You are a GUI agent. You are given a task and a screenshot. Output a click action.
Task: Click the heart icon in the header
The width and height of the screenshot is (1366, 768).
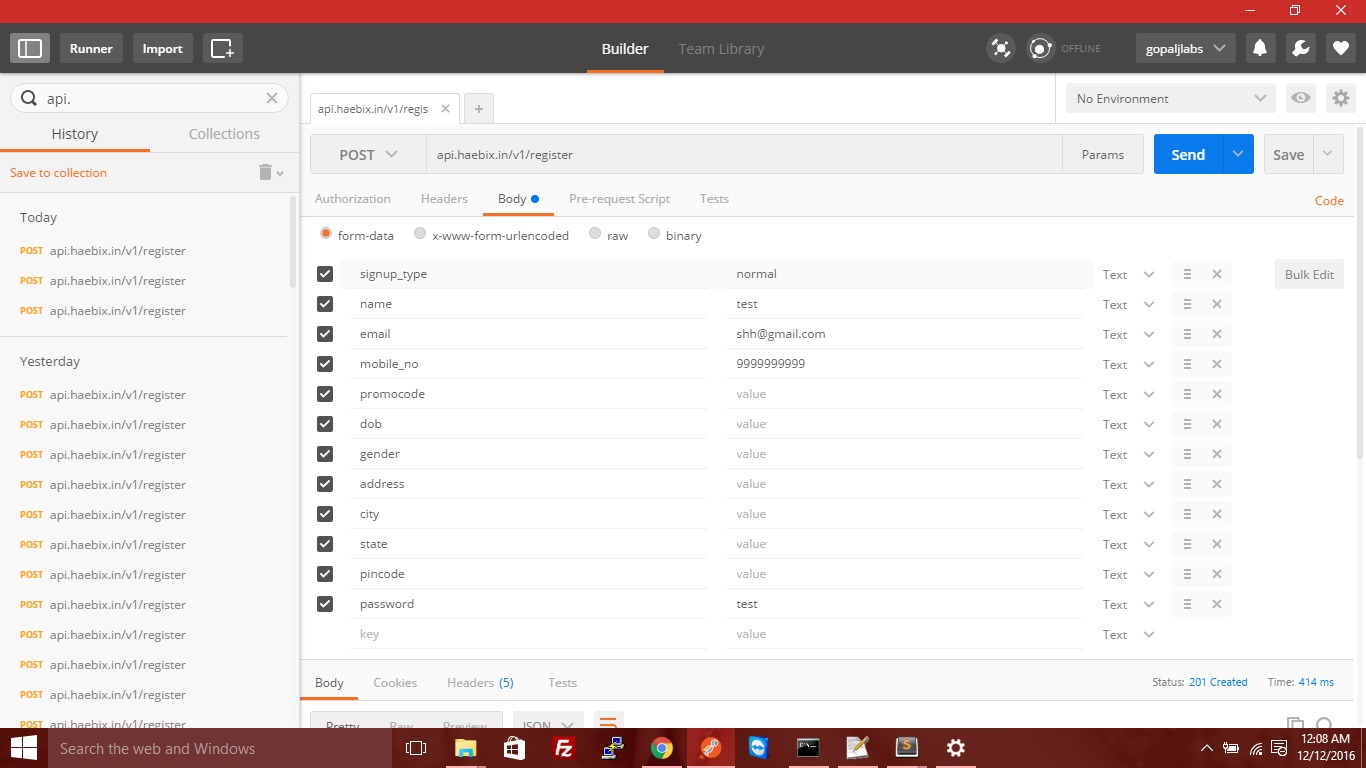1341,48
